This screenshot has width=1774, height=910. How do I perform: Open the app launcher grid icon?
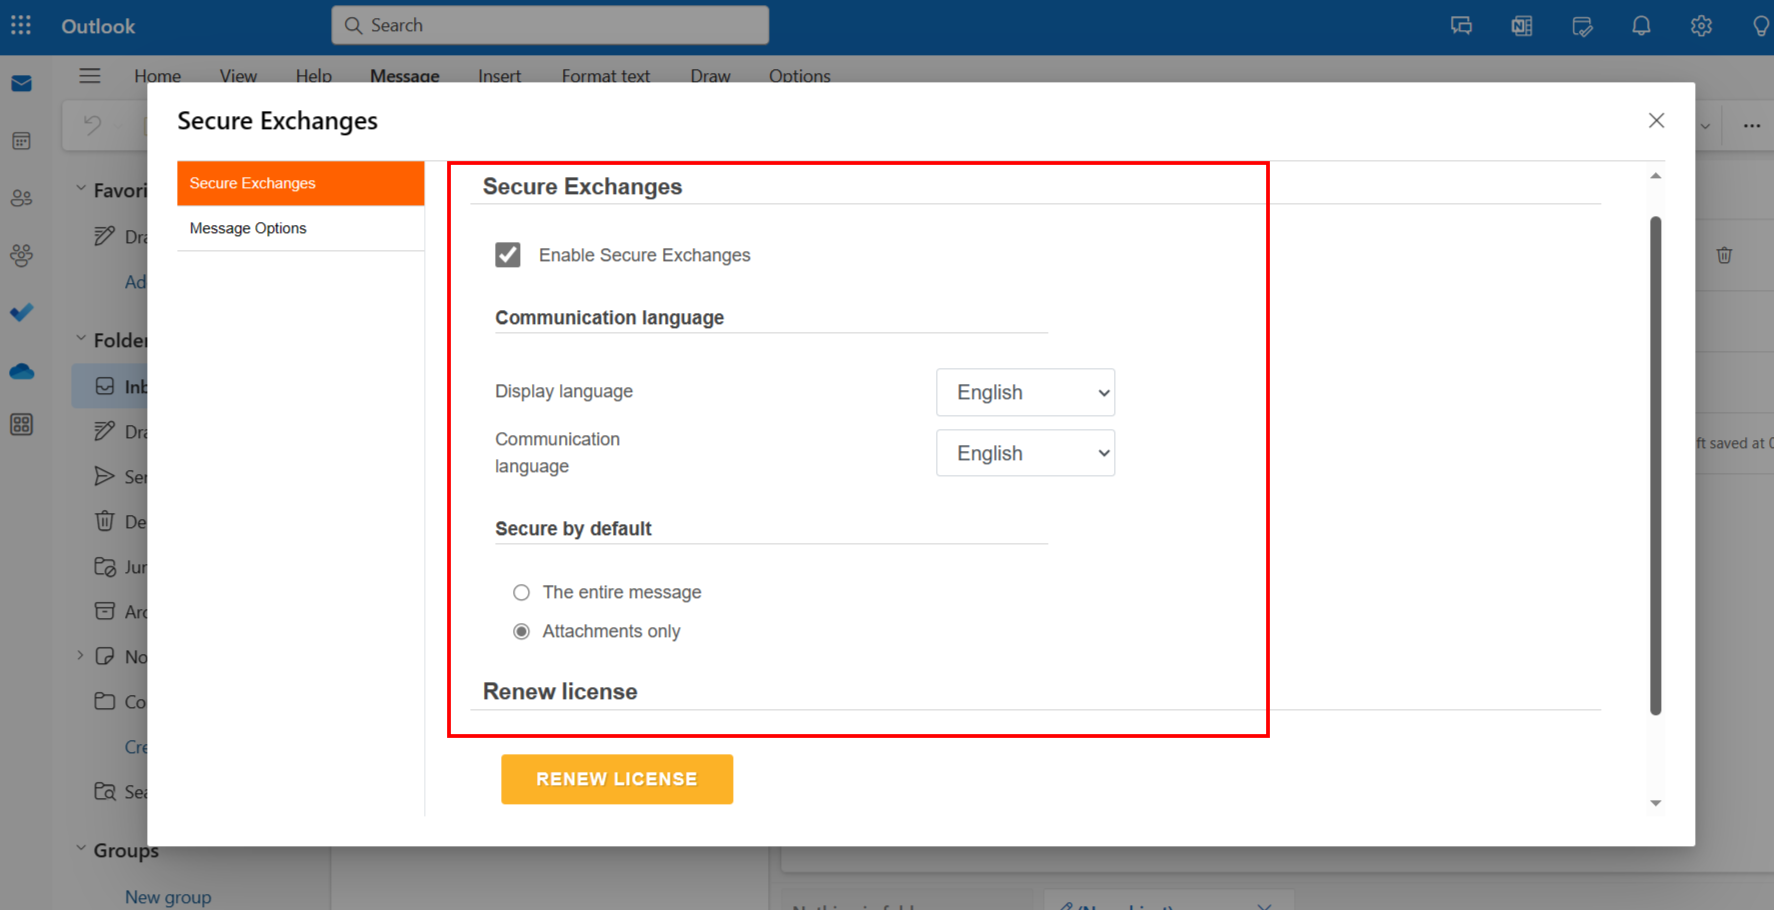click(21, 25)
